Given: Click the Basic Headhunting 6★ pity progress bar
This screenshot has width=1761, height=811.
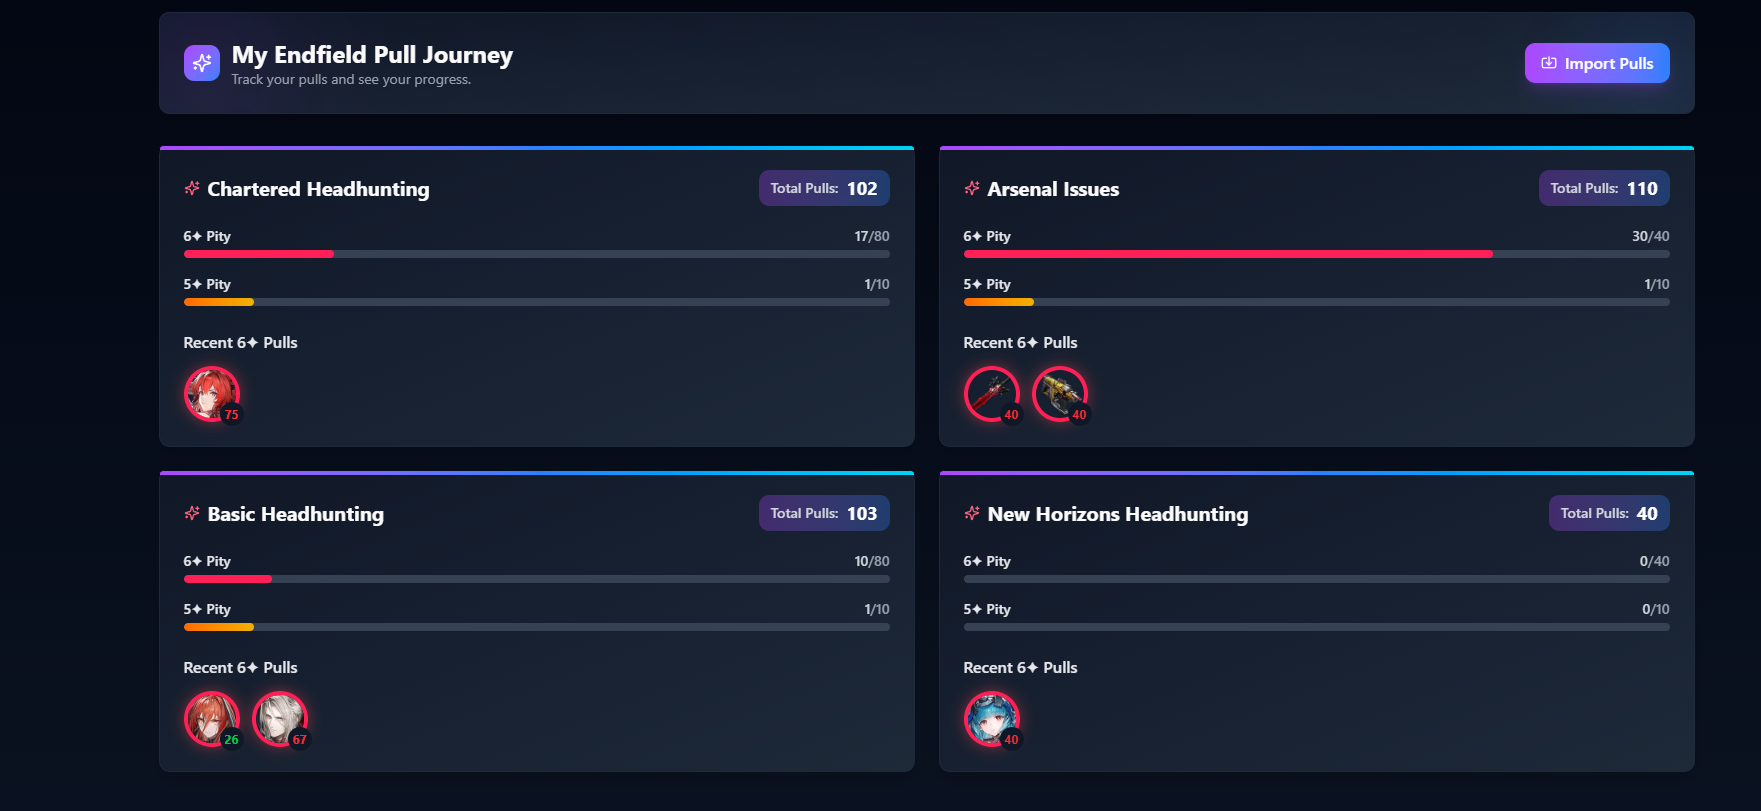Looking at the screenshot, I should 537,579.
